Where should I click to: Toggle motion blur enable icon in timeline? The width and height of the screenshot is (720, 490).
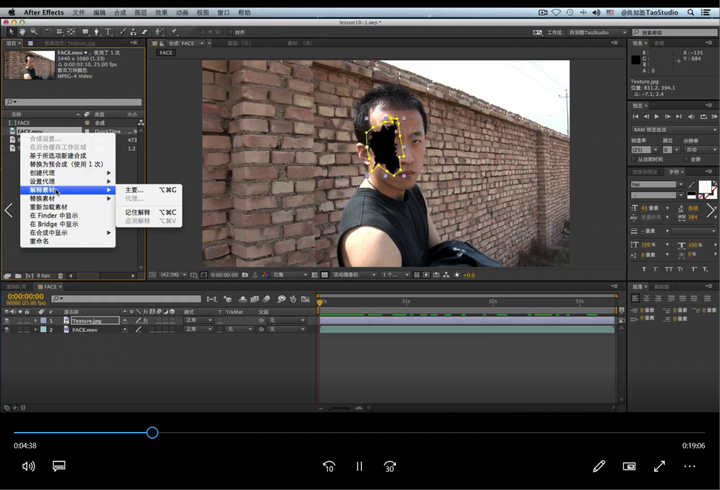(x=267, y=299)
